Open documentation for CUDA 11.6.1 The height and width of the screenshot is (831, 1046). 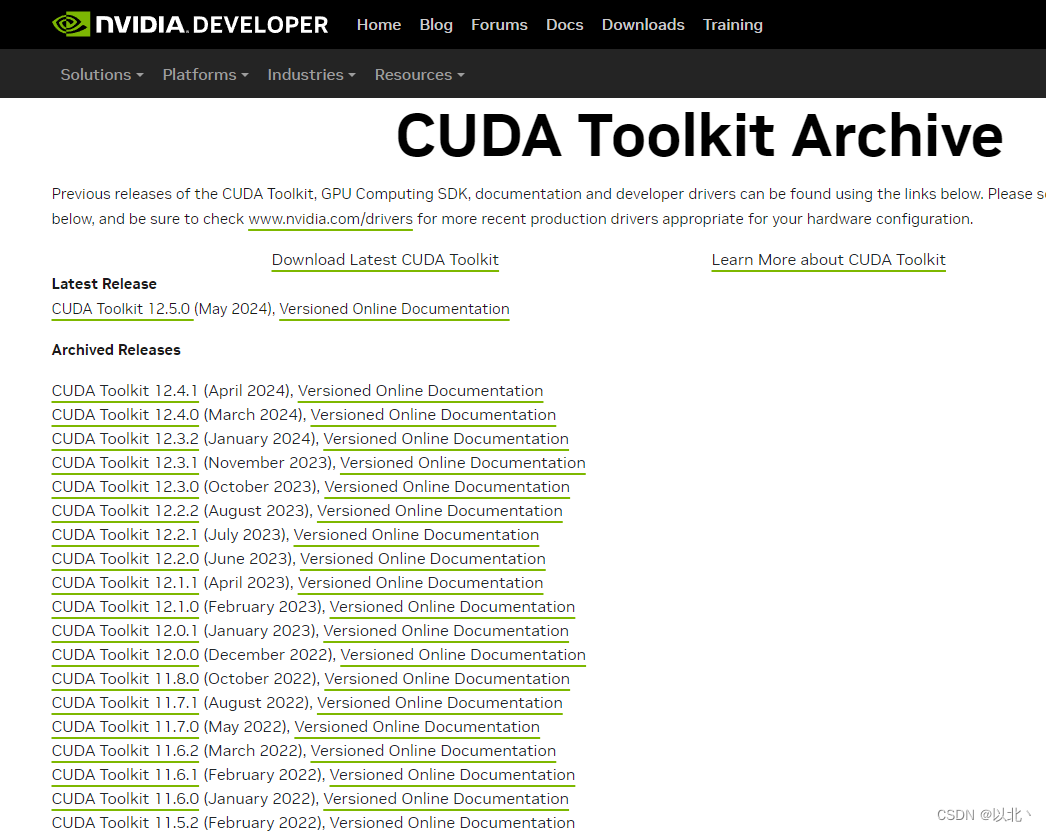(x=452, y=775)
